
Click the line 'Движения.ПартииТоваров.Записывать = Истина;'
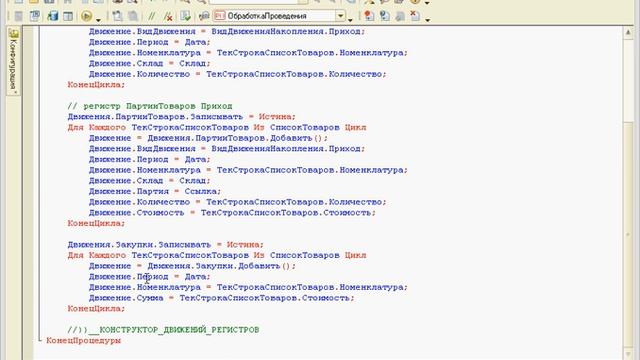point(182,117)
